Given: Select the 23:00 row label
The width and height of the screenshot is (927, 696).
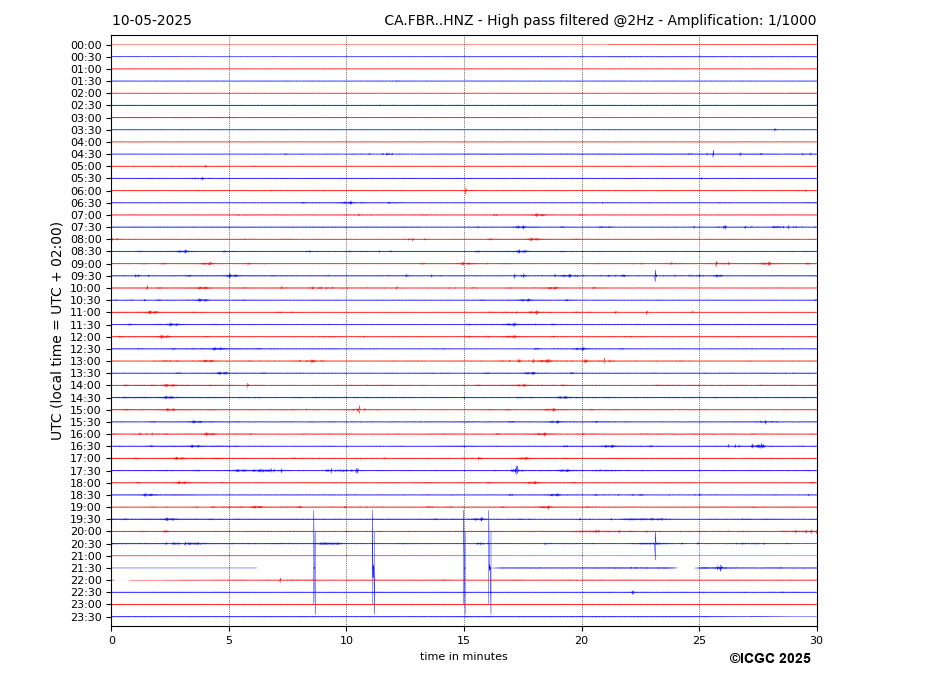Looking at the screenshot, I should (x=86, y=605).
